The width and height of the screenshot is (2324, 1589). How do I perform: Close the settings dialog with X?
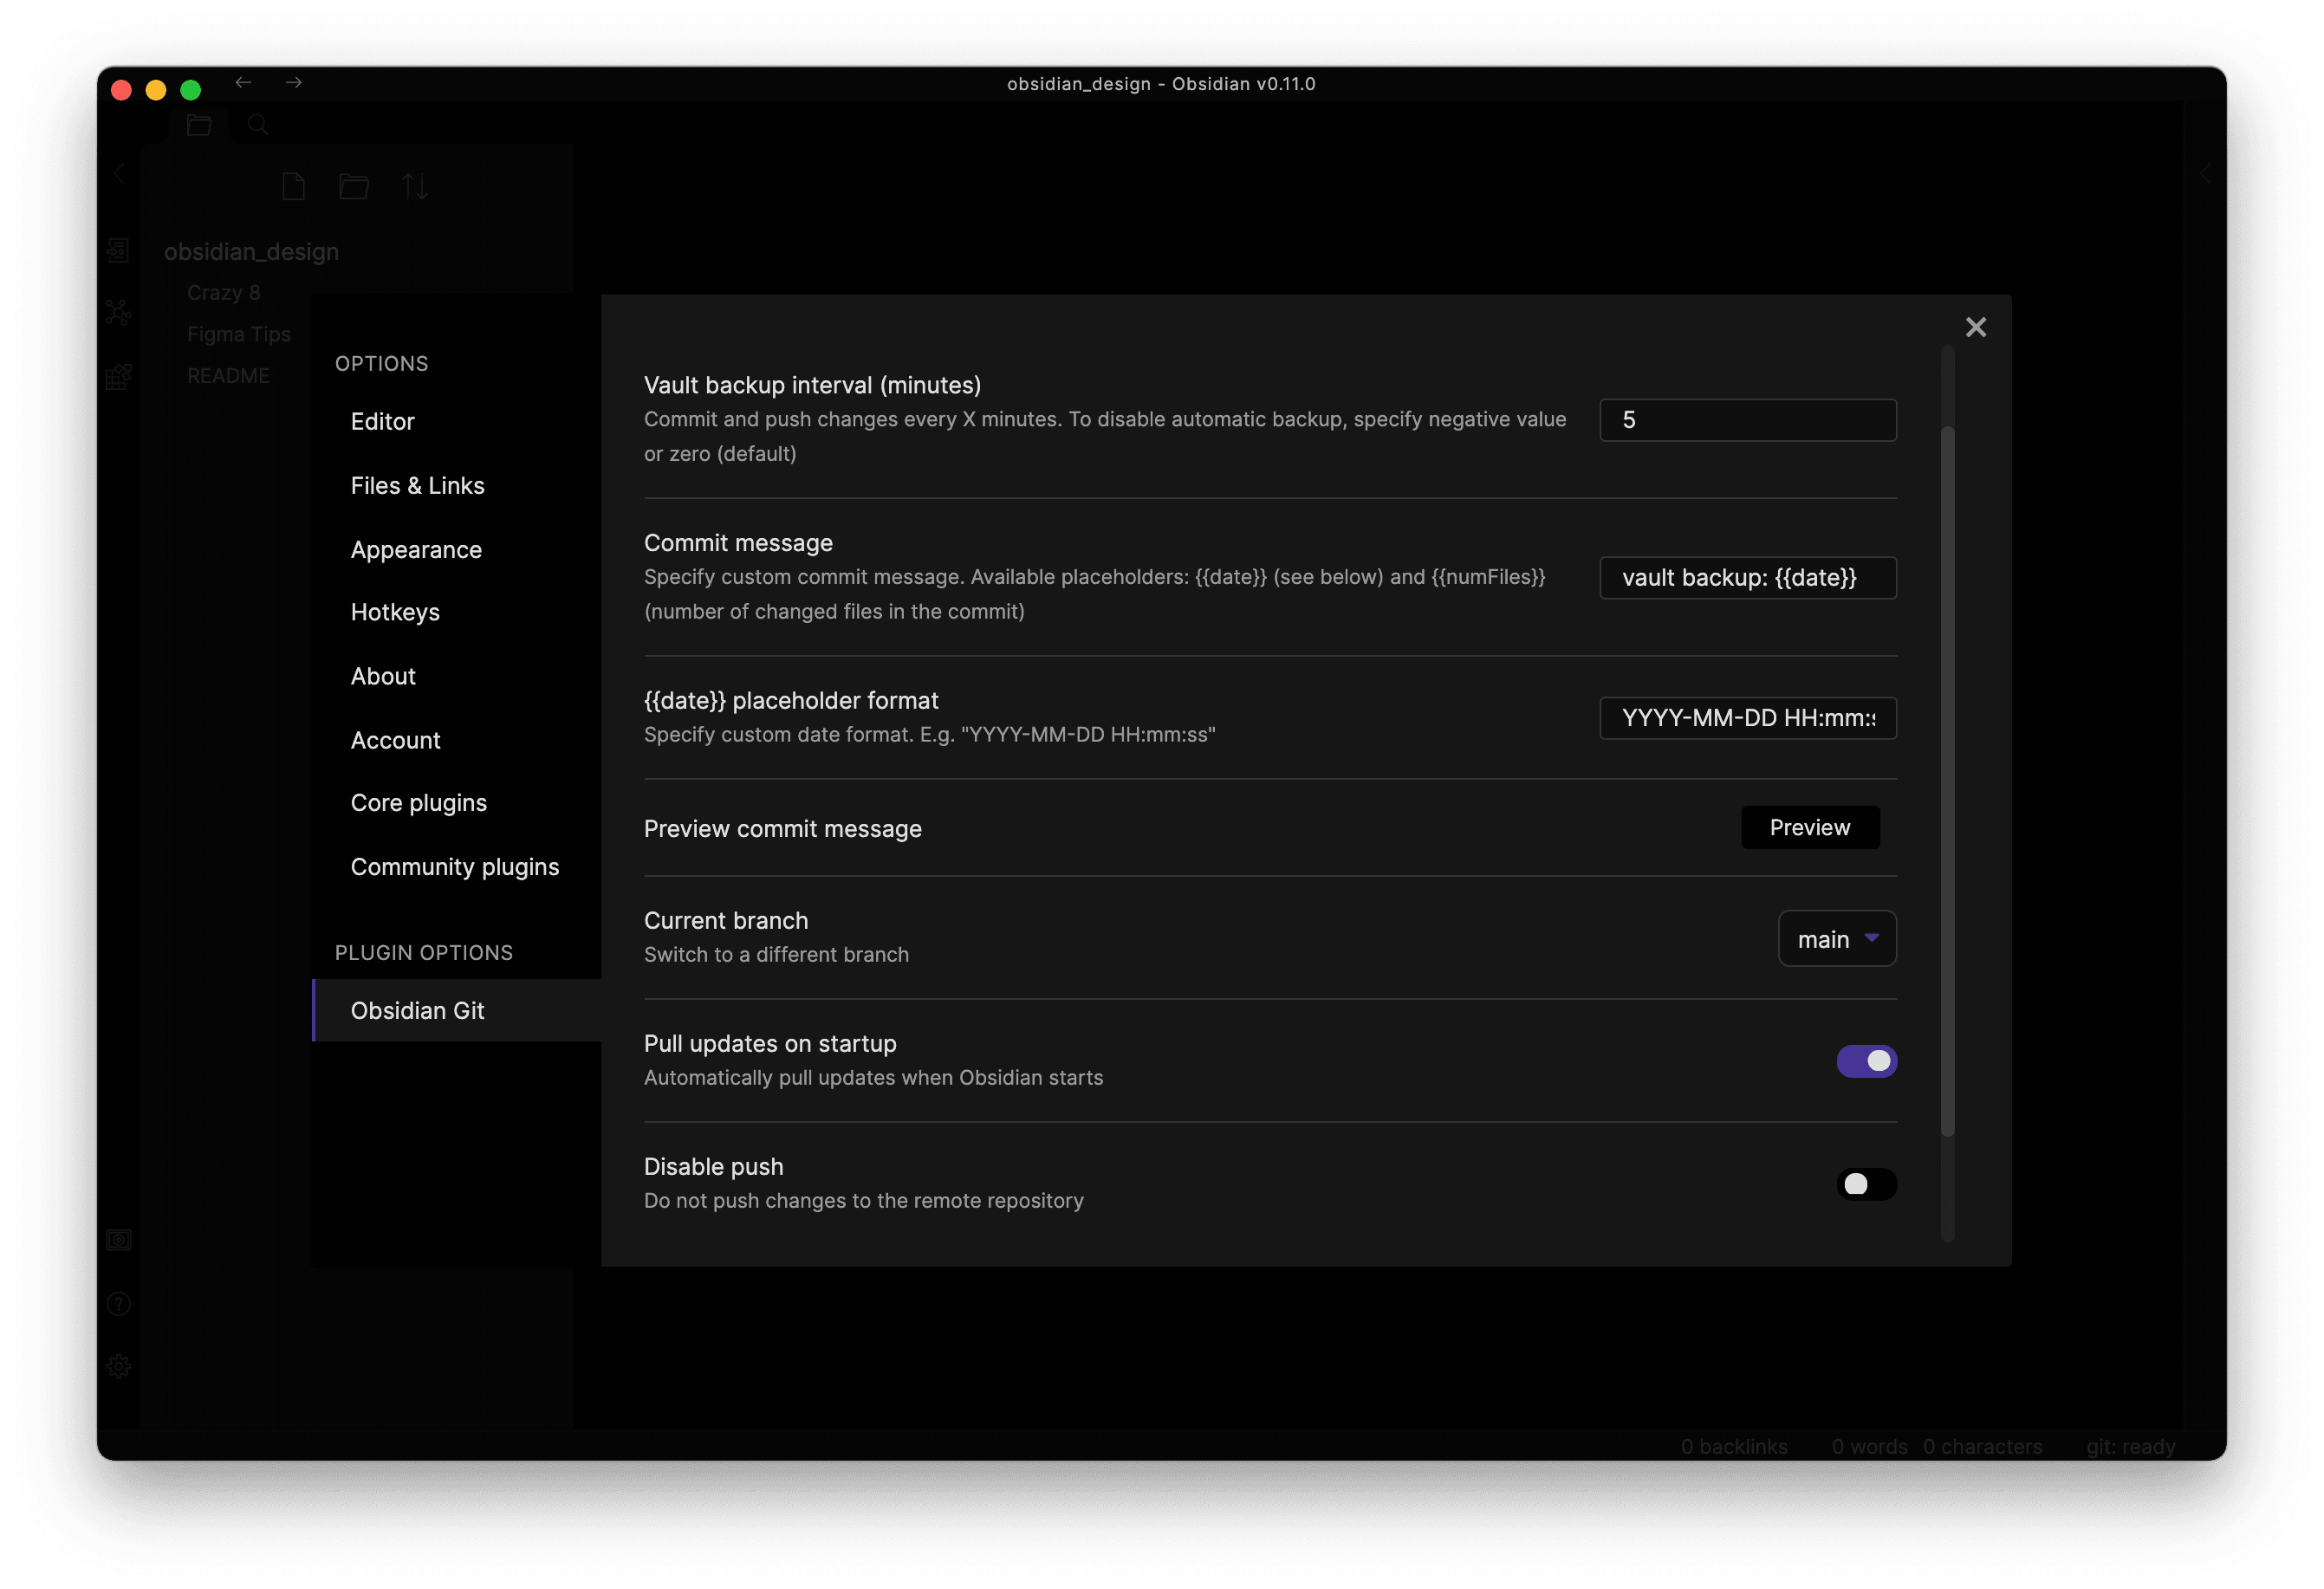tap(1975, 327)
